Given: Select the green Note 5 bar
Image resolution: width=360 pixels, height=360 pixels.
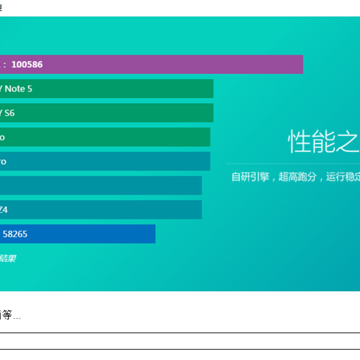Looking at the screenshot, I should pos(107,89).
